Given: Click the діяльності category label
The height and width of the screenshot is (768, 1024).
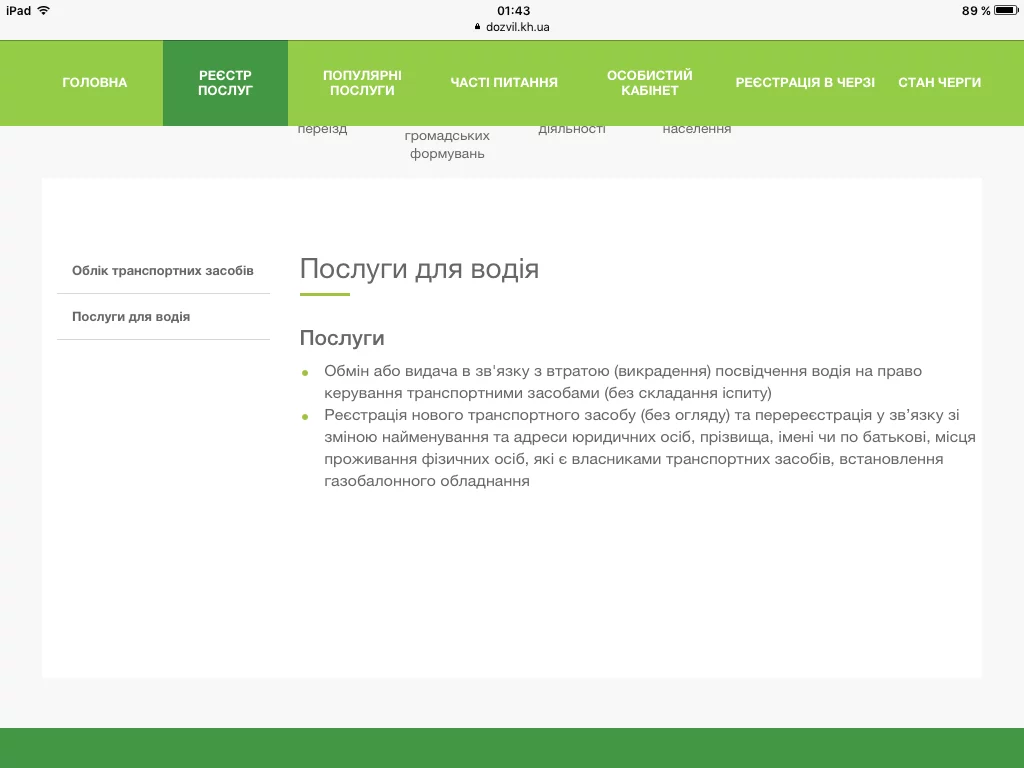Looking at the screenshot, I should (x=572, y=129).
